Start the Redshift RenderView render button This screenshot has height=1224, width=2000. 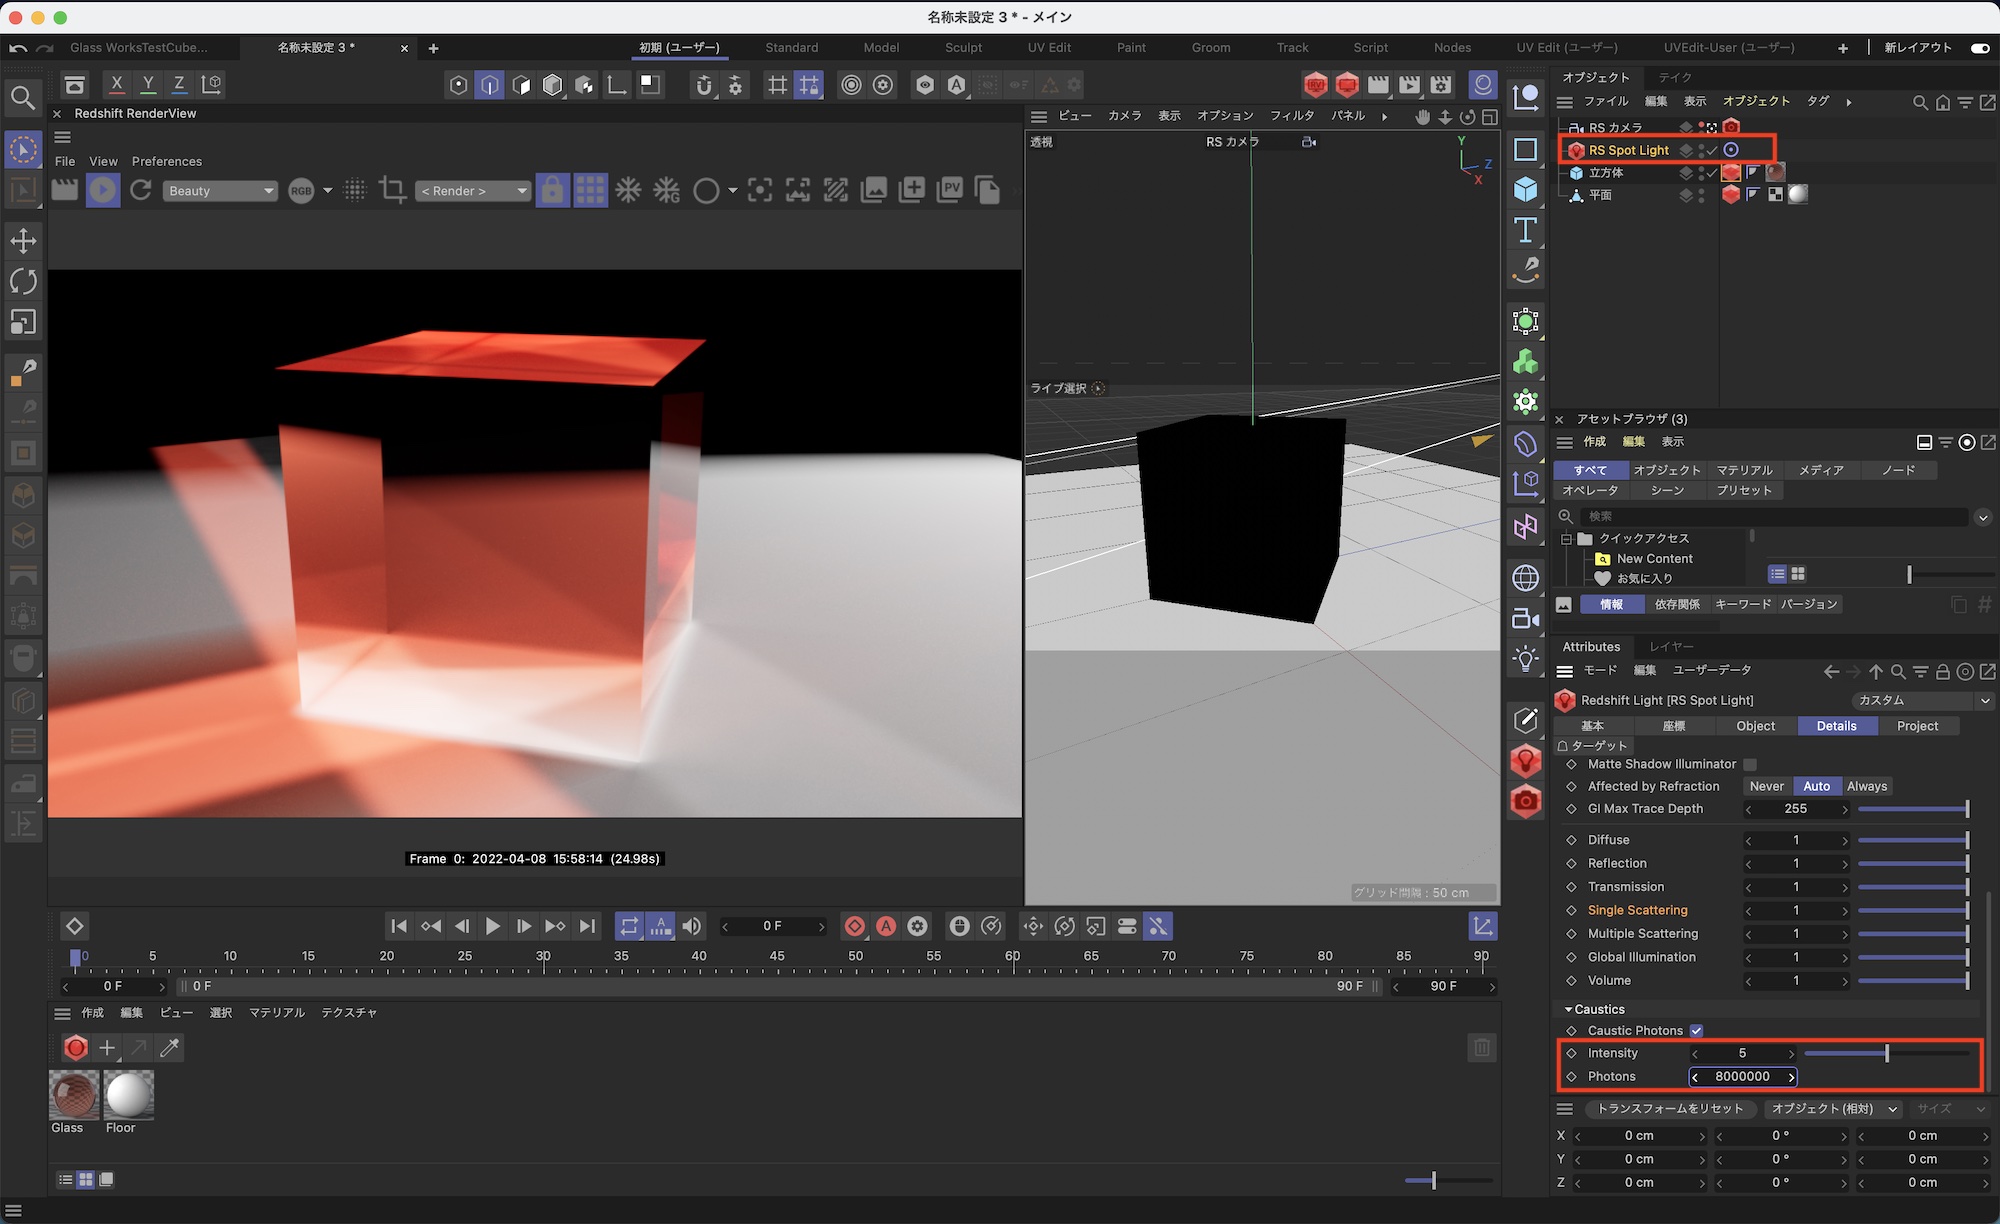[102, 190]
